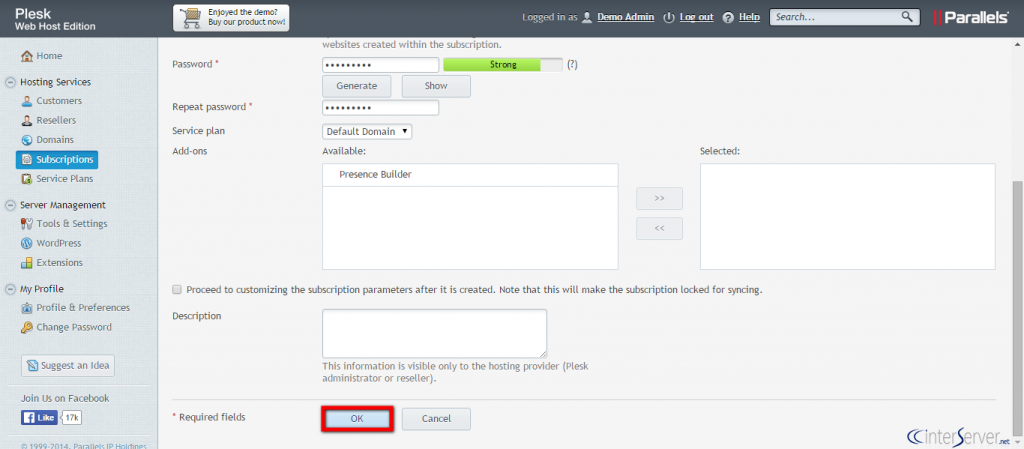Click the Selected add-ons list box
1024x449 pixels.
(848, 217)
